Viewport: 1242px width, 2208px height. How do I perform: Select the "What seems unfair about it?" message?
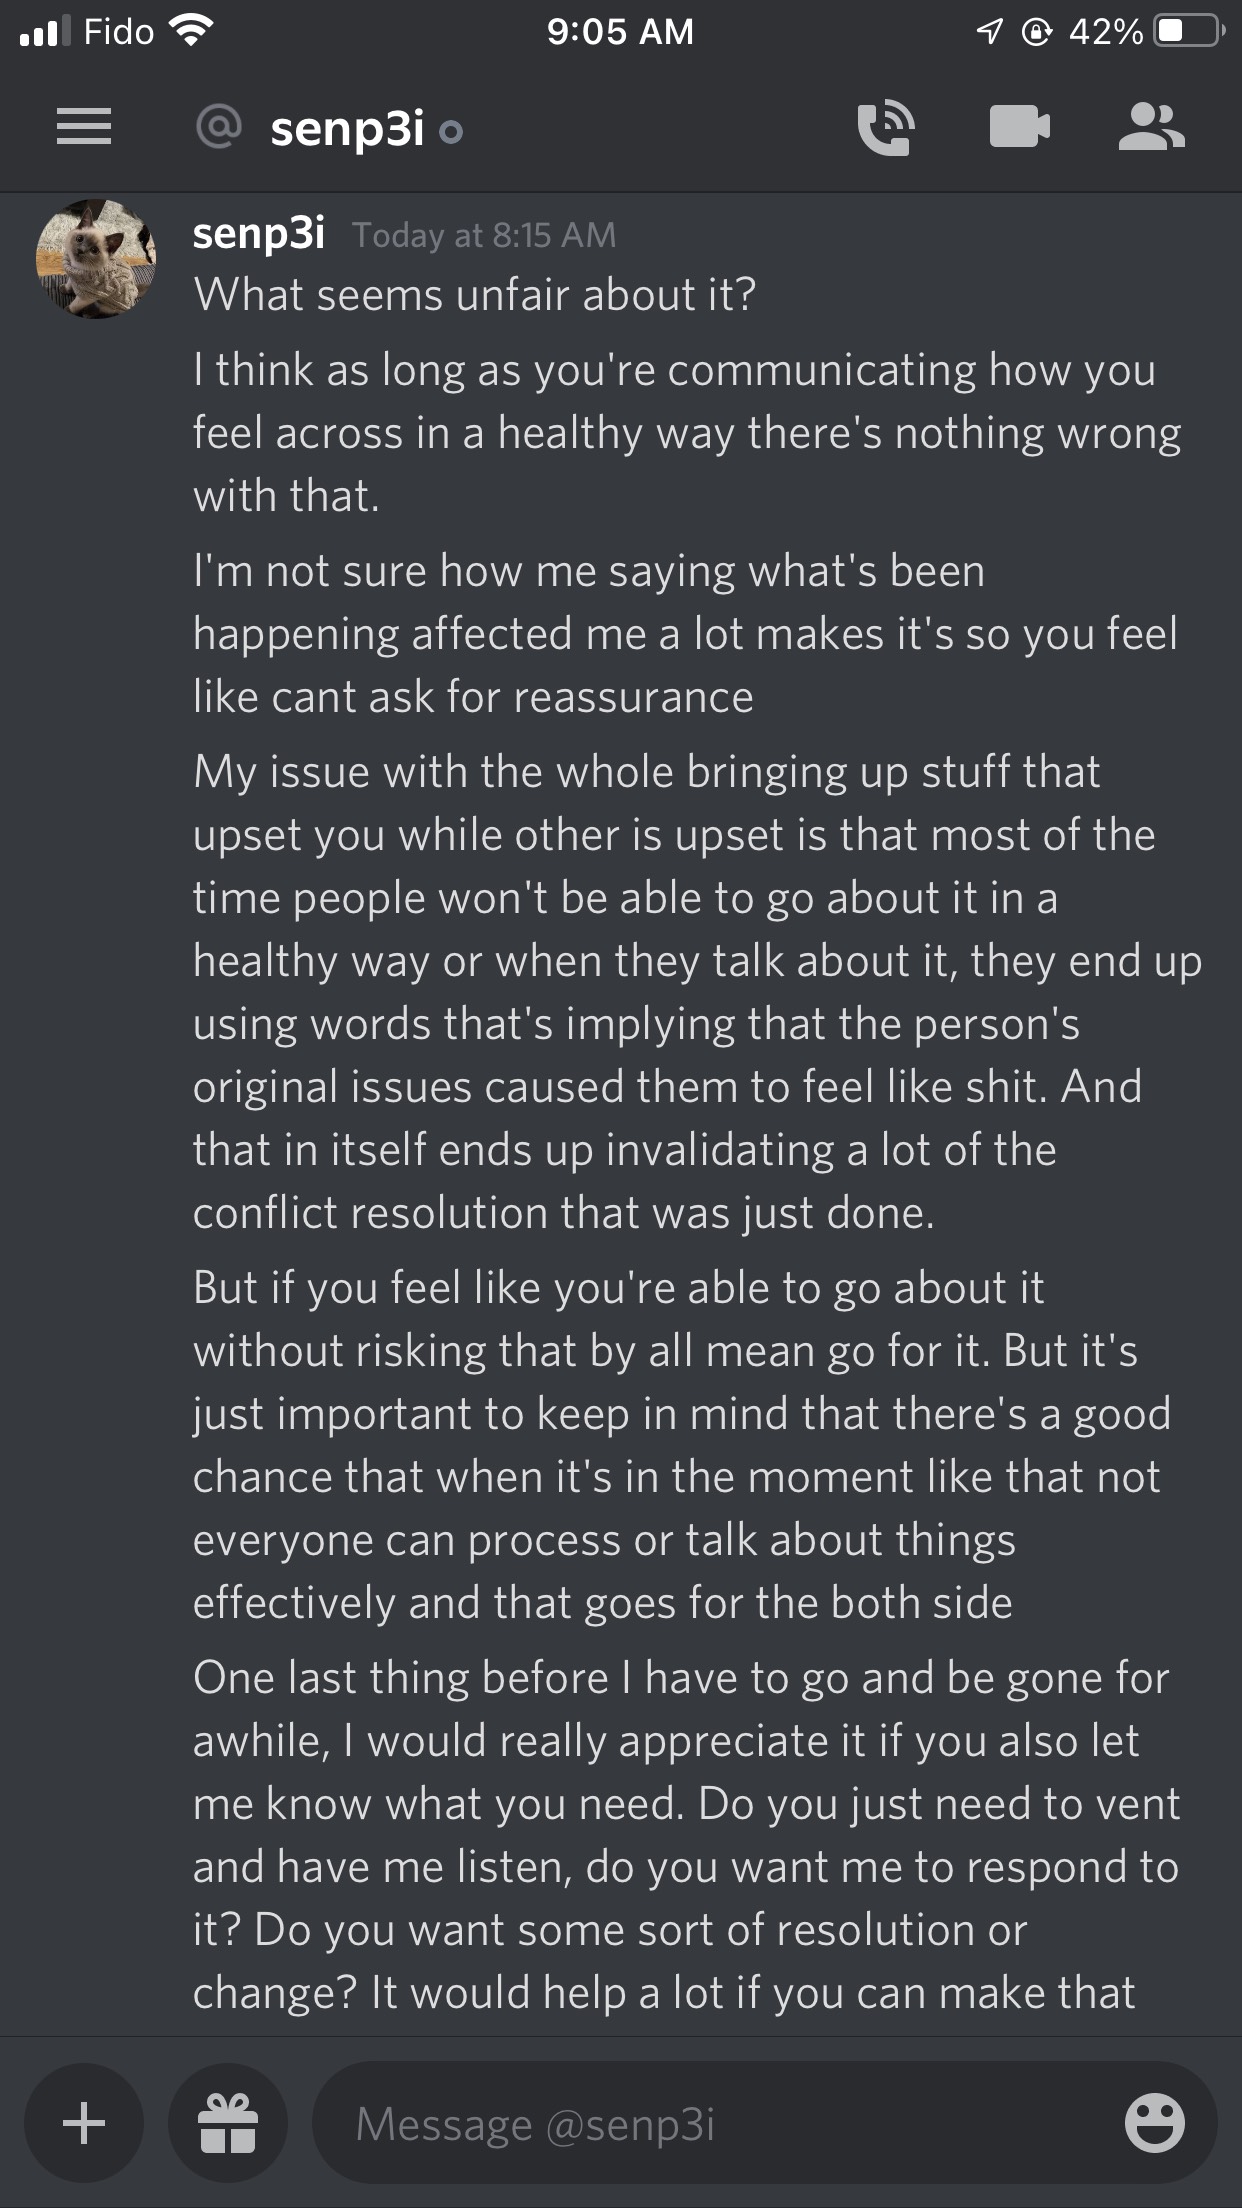coord(475,295)
